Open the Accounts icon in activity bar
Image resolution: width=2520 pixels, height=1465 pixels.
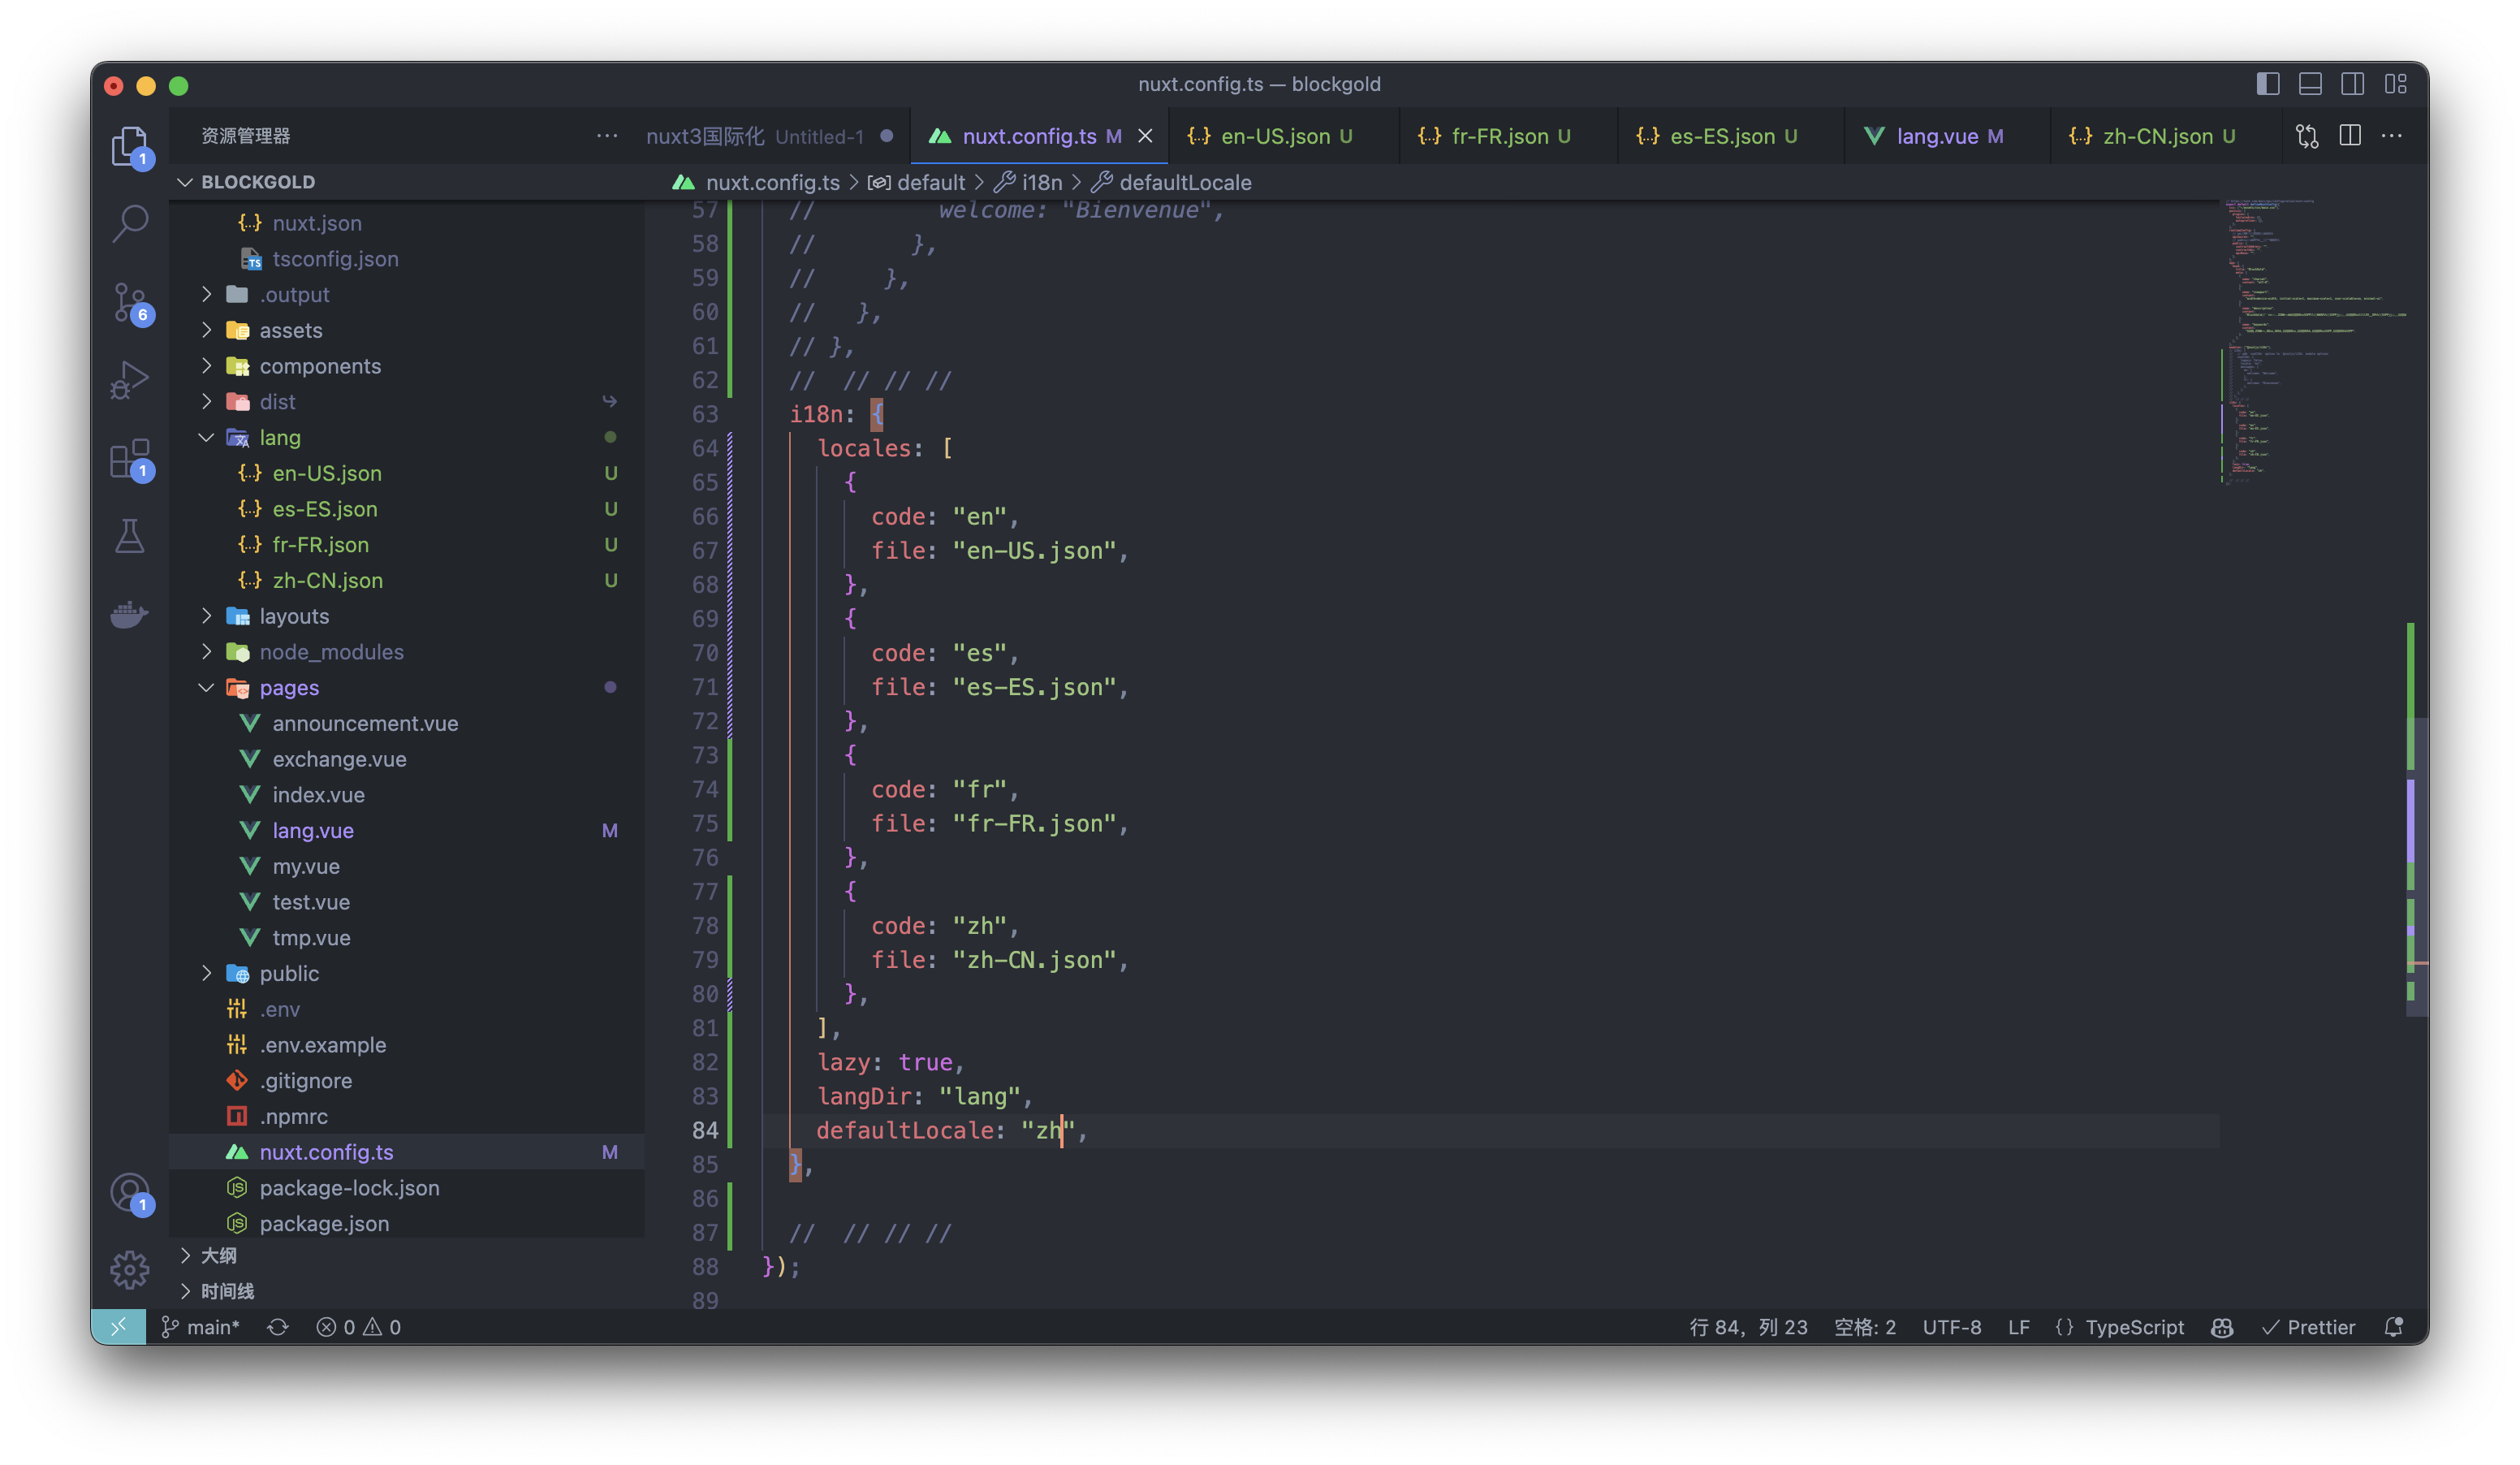[x=130, y=1192]
